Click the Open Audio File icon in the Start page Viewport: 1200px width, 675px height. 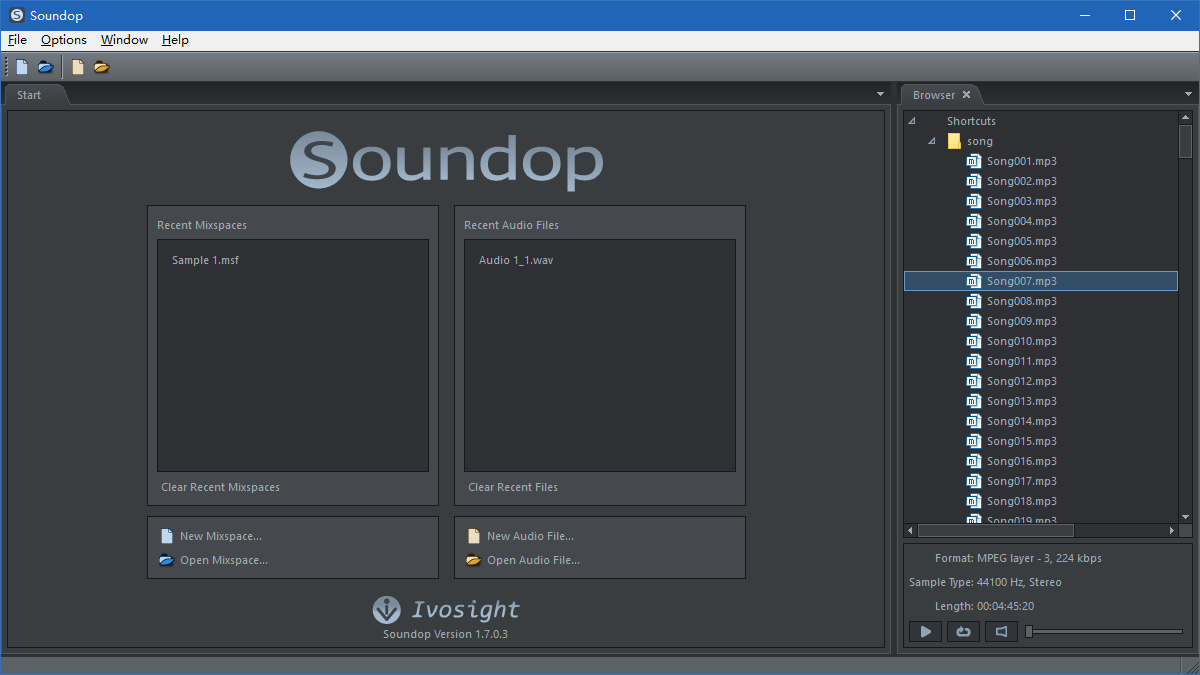coord(473,559)
